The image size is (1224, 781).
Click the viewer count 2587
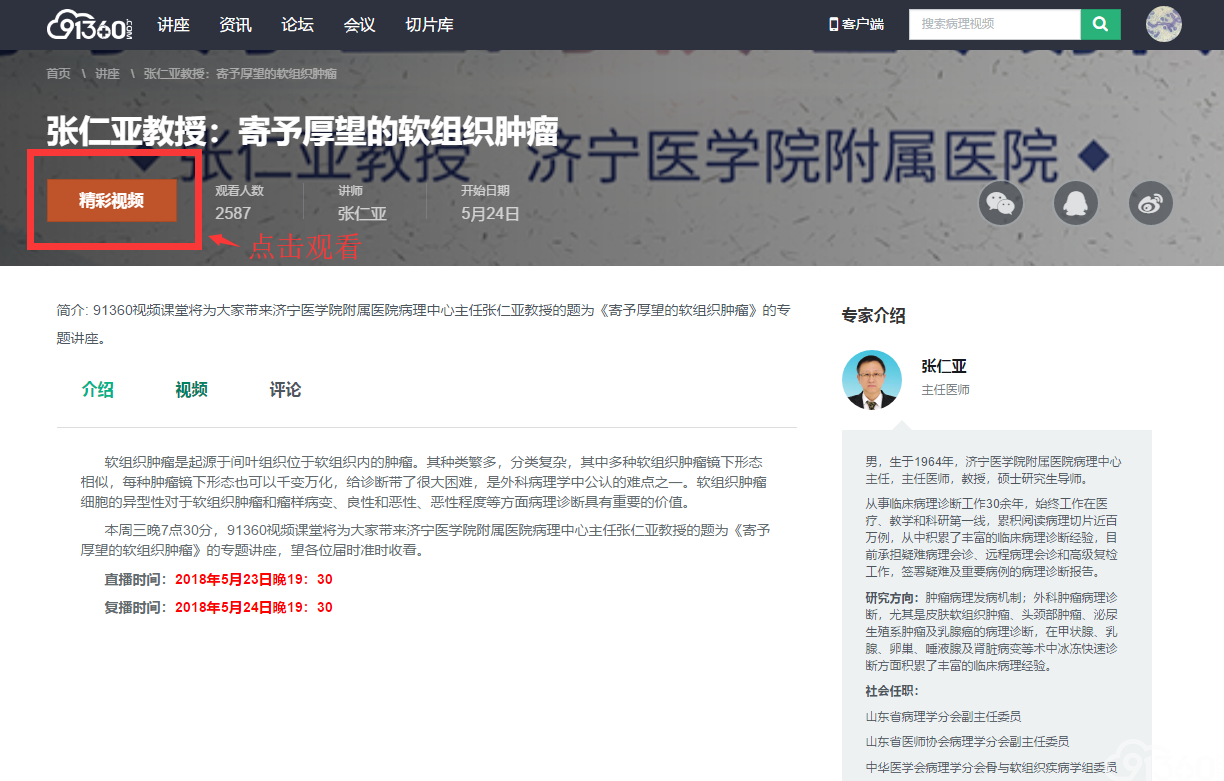tap(233, 213)
